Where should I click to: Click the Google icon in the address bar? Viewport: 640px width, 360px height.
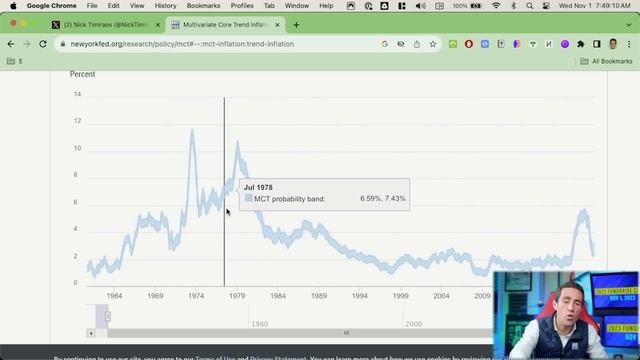(384, 44)
